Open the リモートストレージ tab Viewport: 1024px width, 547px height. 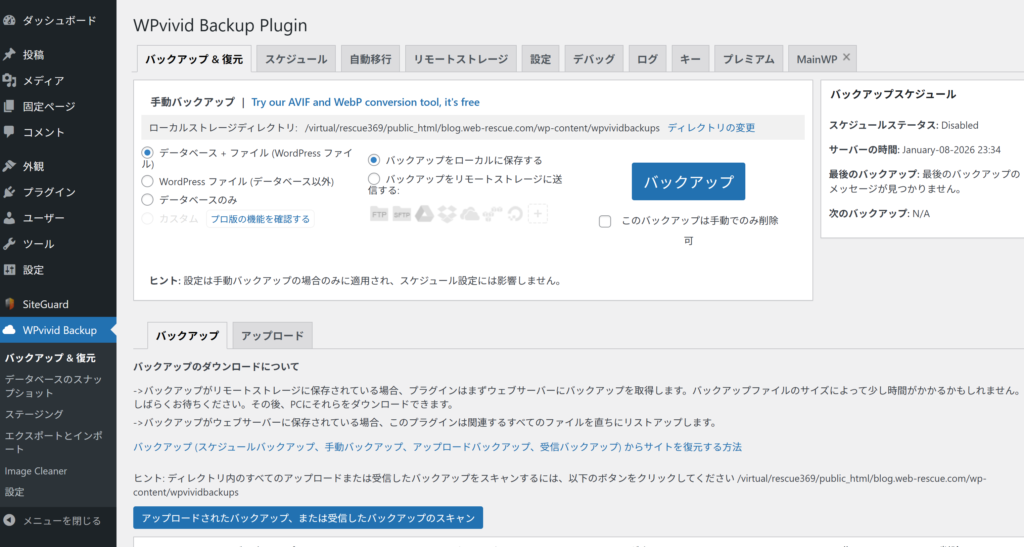click(x=461, y=59)
